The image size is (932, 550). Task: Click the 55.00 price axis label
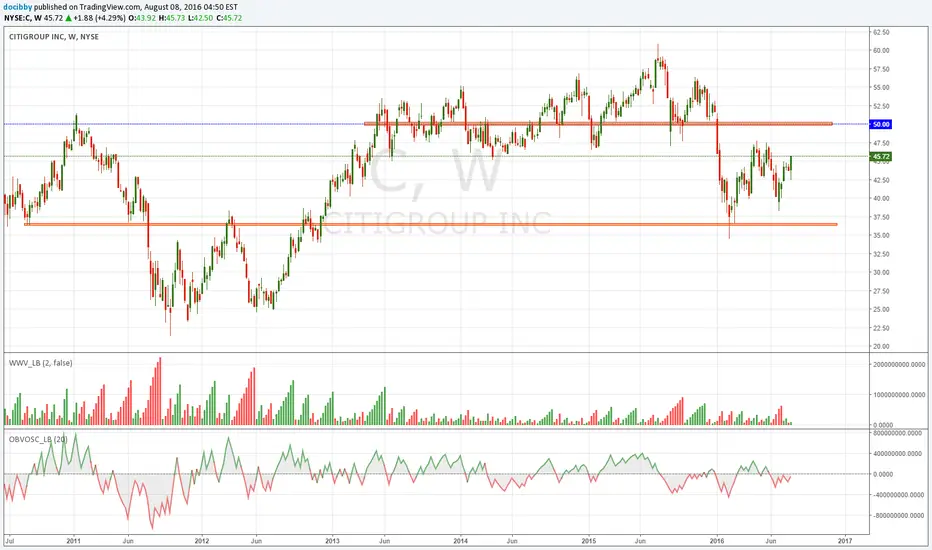coord(881,87)
